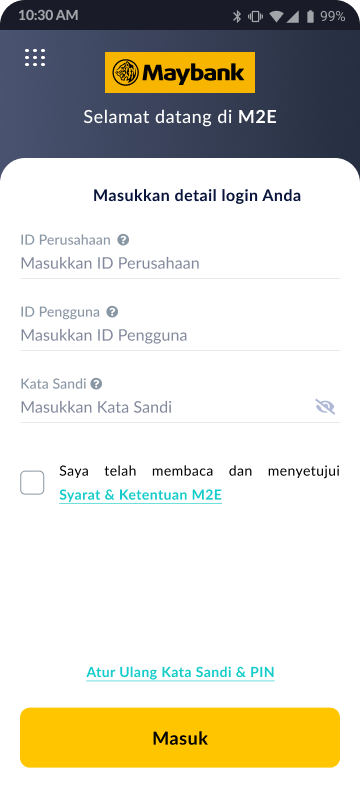Focus the Masukkan ID Pengguna field
The height and width of the screenshot is (800, 360).
pos(180,336)
